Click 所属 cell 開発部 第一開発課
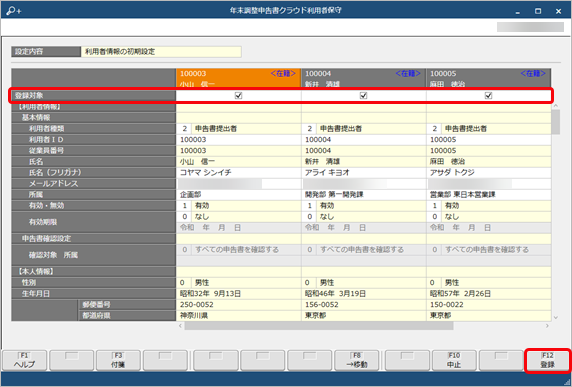 coord(364,194)
